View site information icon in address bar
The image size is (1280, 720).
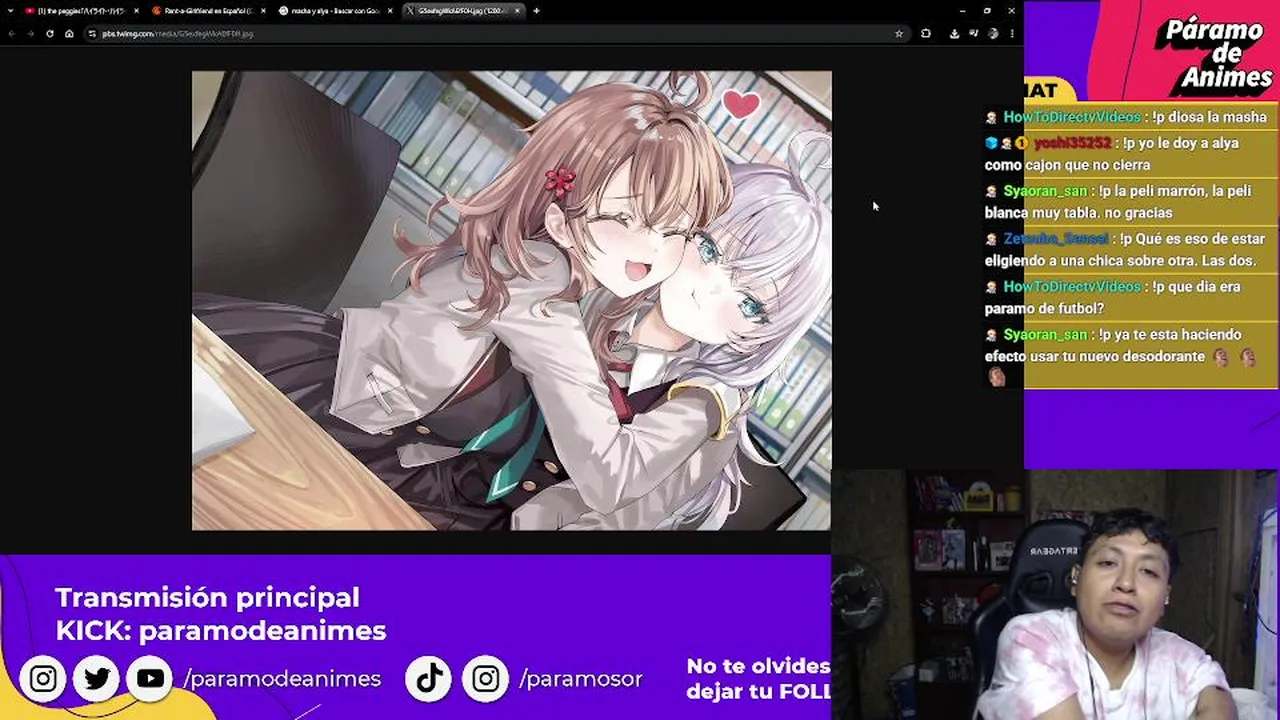[x=92, y=33]
